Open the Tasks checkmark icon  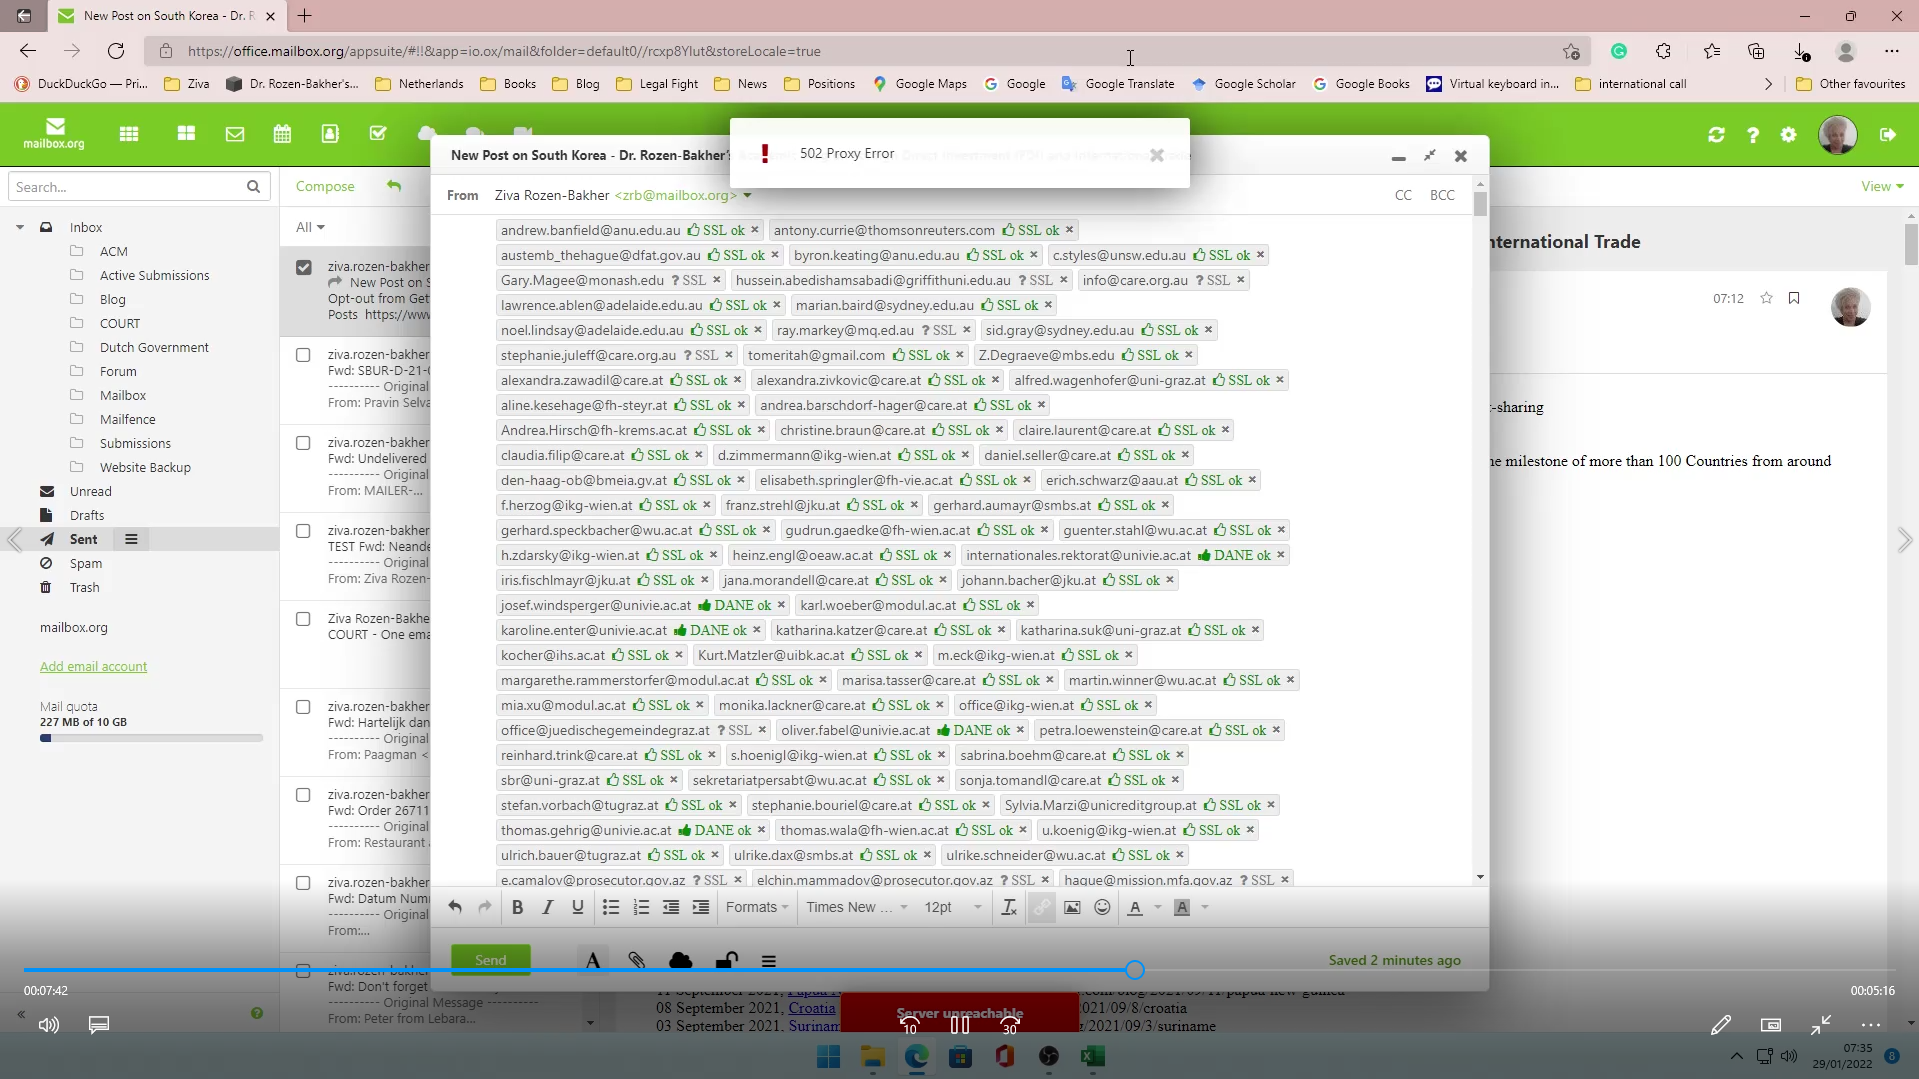[378, 134]
